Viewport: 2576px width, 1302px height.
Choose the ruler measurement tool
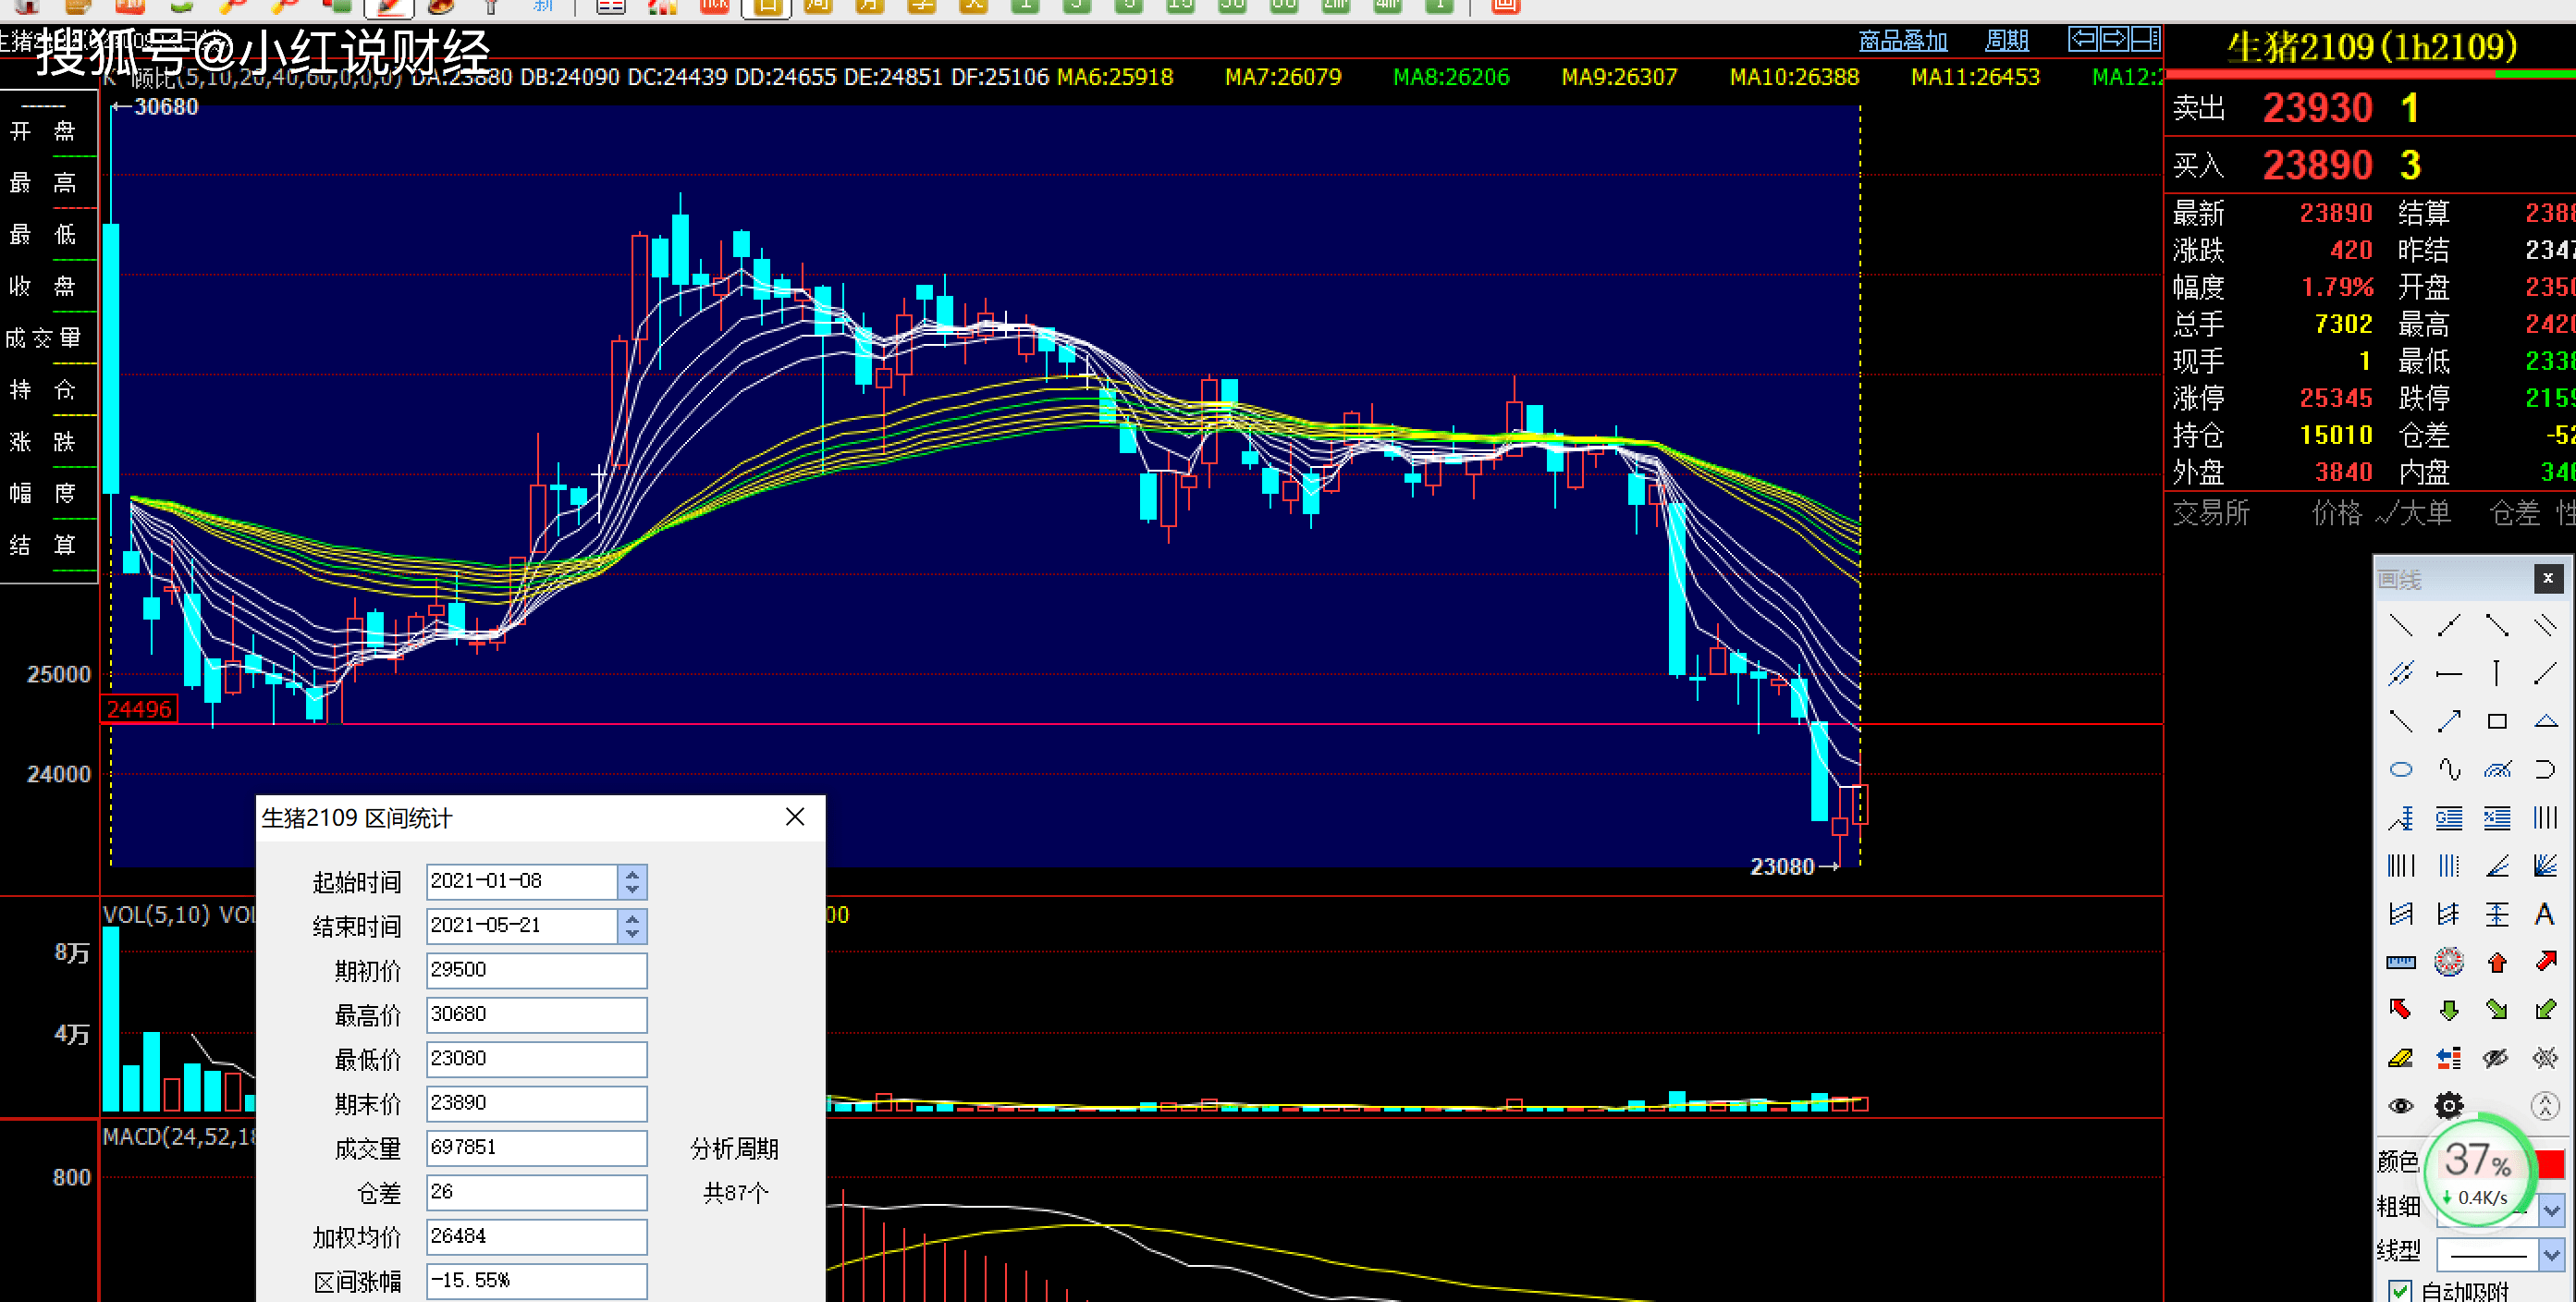[x=2401, y=962]
